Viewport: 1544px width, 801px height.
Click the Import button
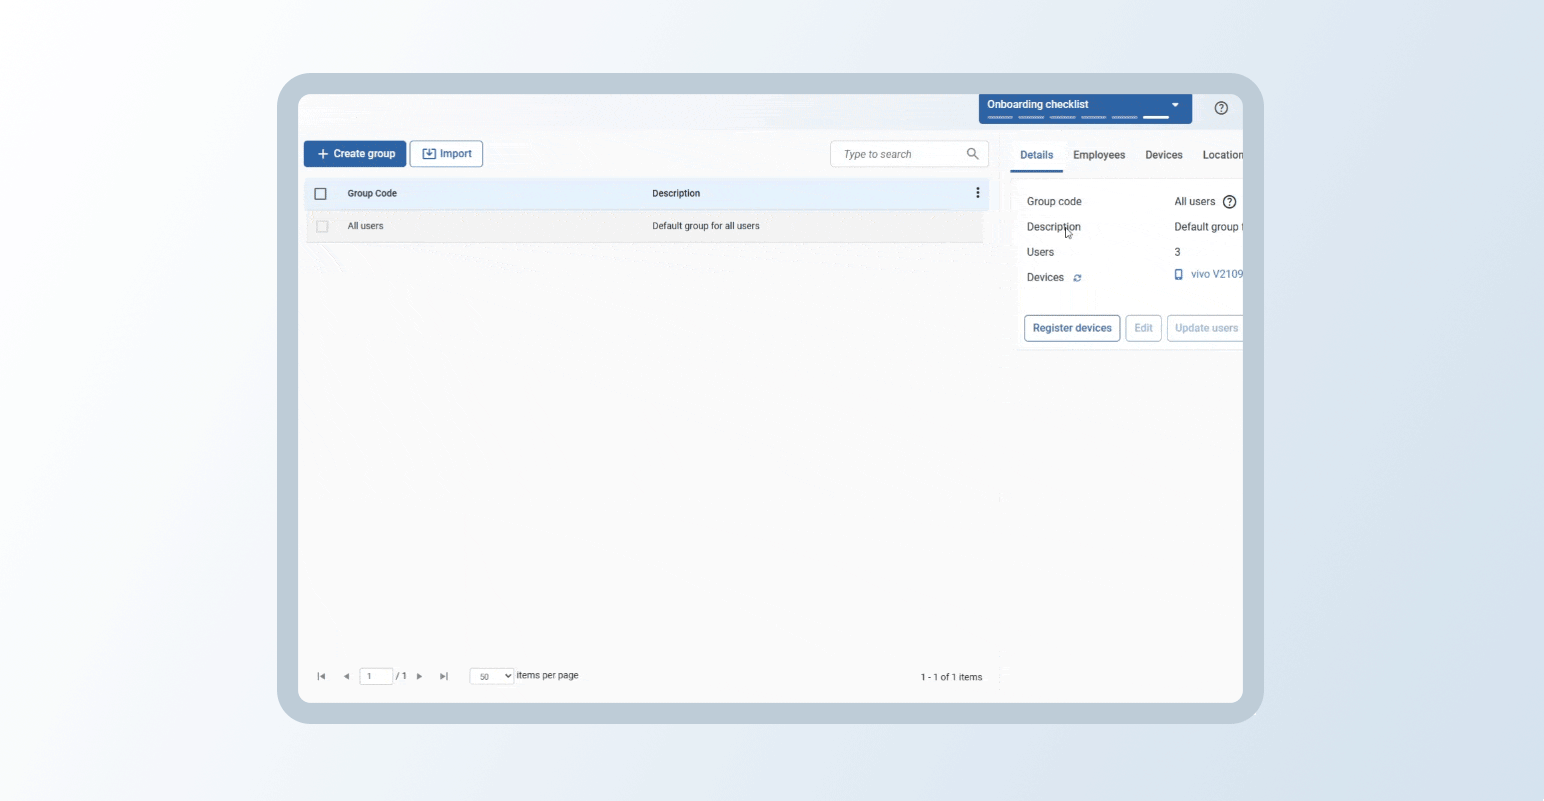pos(446,154)
